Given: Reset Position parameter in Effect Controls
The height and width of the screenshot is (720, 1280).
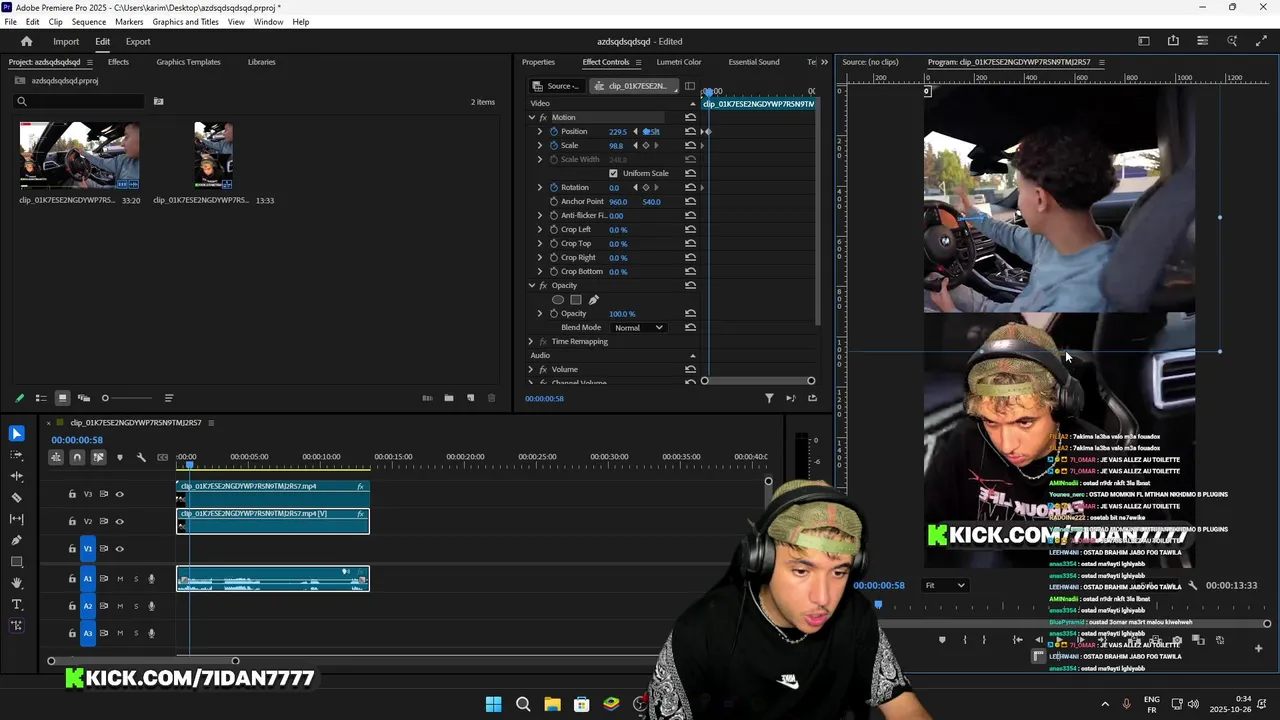Looking at the screenshot, I should 690,131.
